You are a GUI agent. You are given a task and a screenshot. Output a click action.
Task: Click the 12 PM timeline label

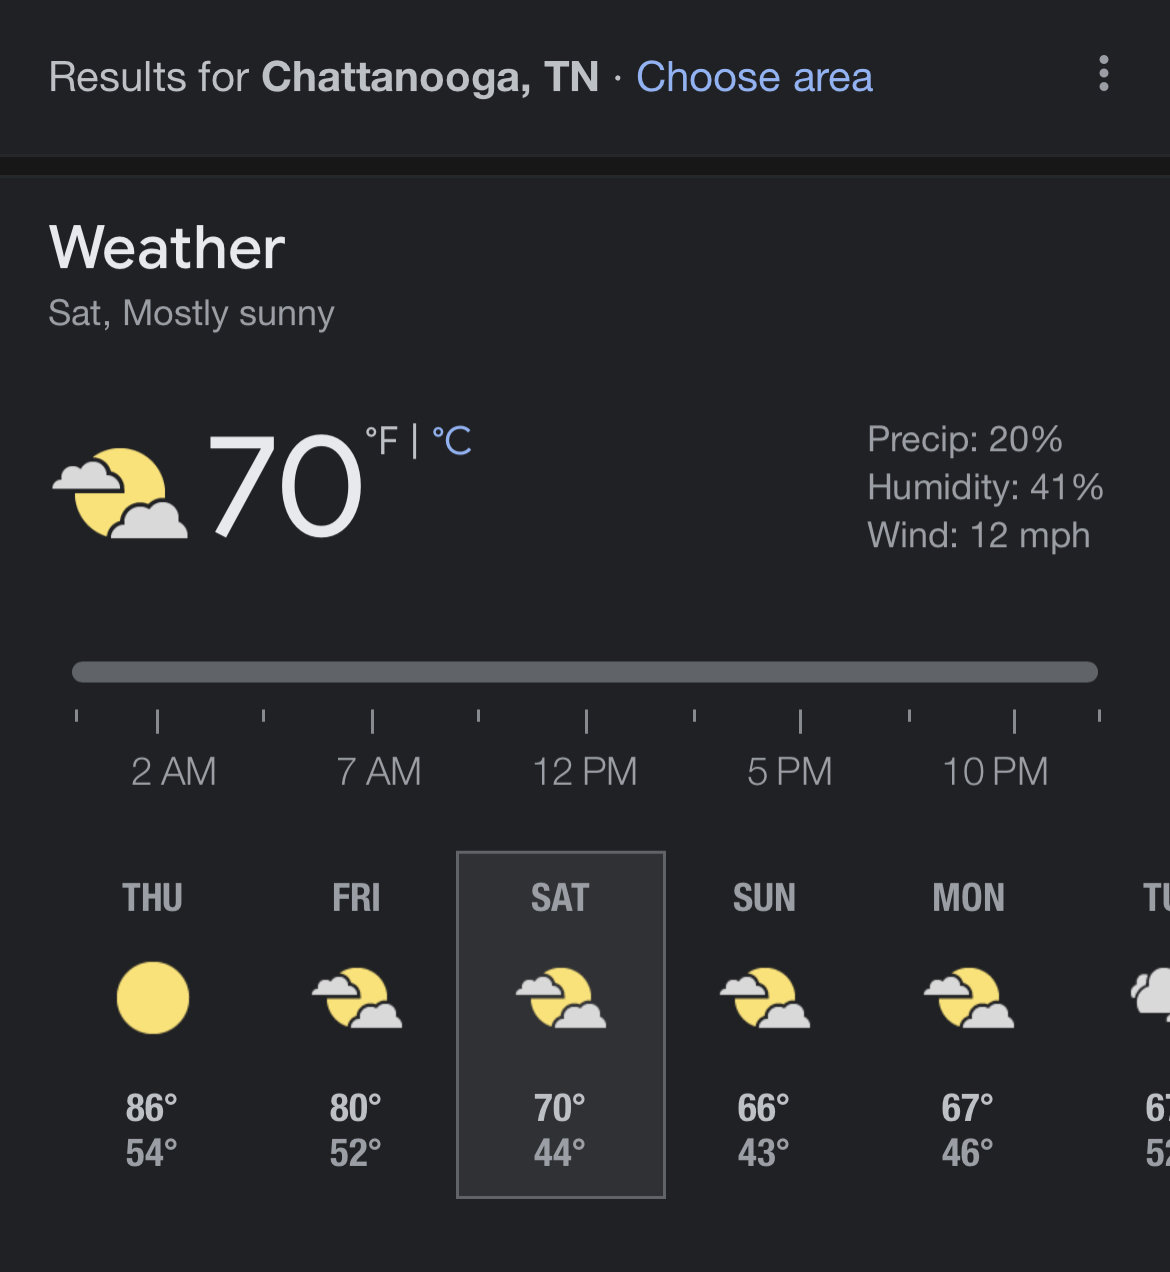coord(584,771)
